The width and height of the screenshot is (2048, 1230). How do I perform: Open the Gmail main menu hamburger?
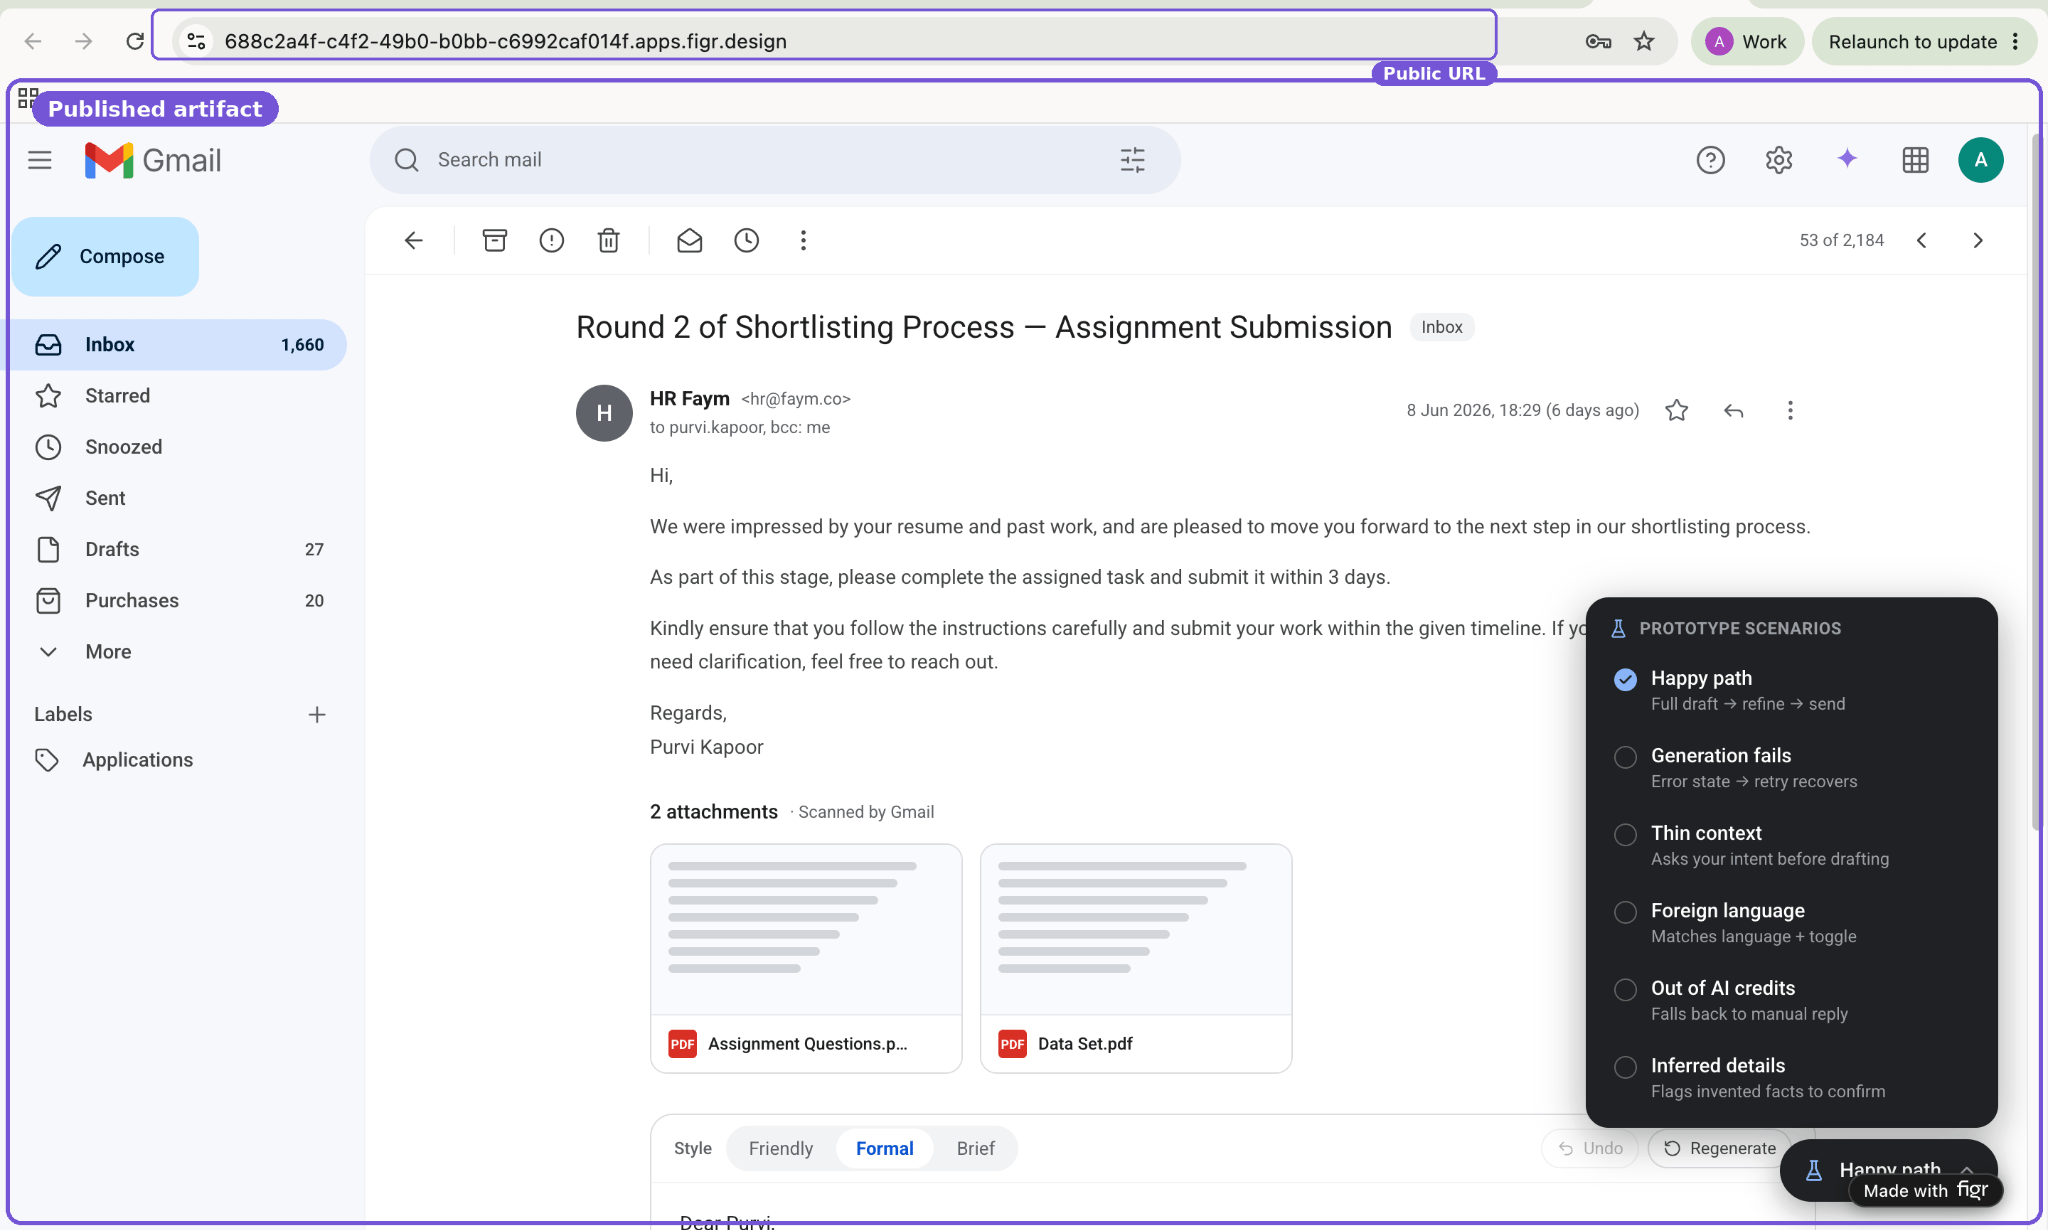coord(40,160)
